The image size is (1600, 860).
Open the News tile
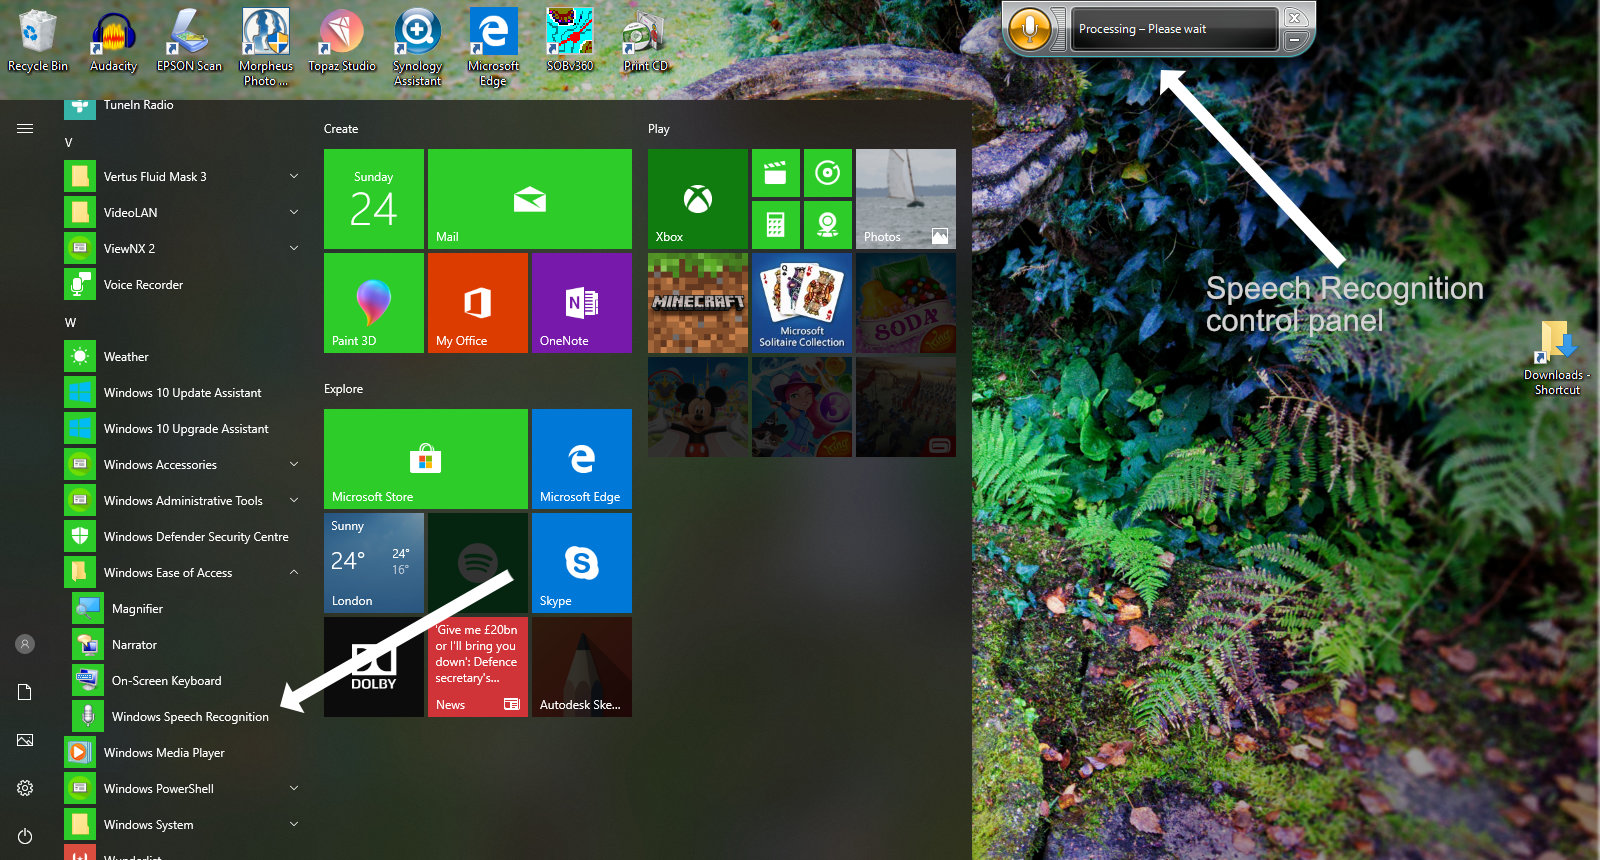[478, 667]
